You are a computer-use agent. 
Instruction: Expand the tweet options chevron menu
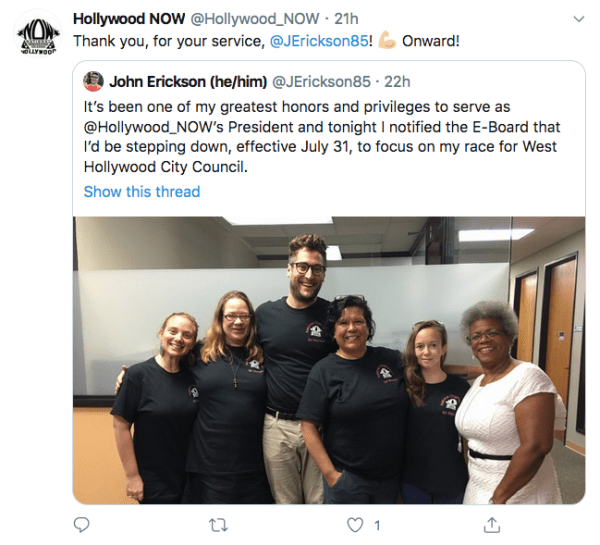pos(579,19)
